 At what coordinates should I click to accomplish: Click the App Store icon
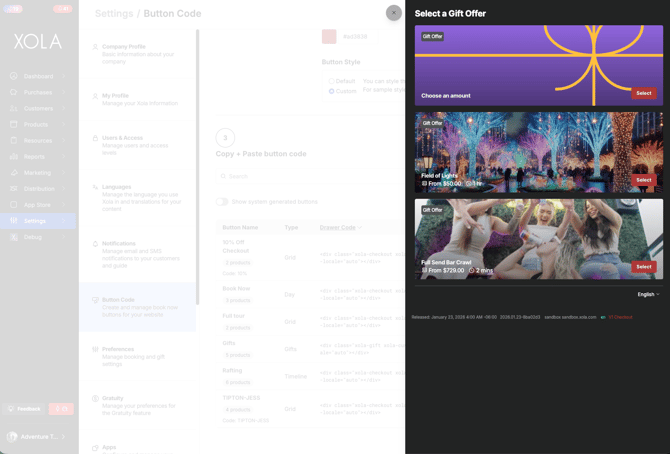tap(14, 205)
